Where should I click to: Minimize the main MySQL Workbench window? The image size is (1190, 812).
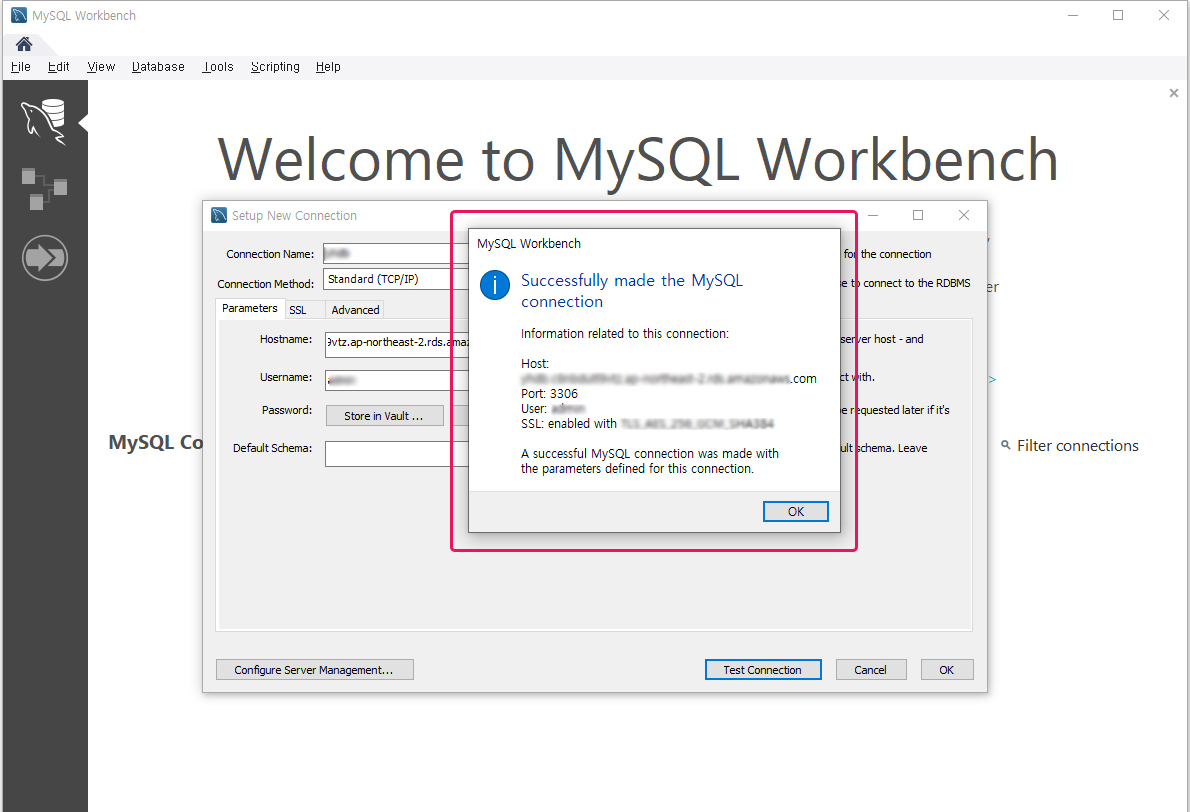1073,15
